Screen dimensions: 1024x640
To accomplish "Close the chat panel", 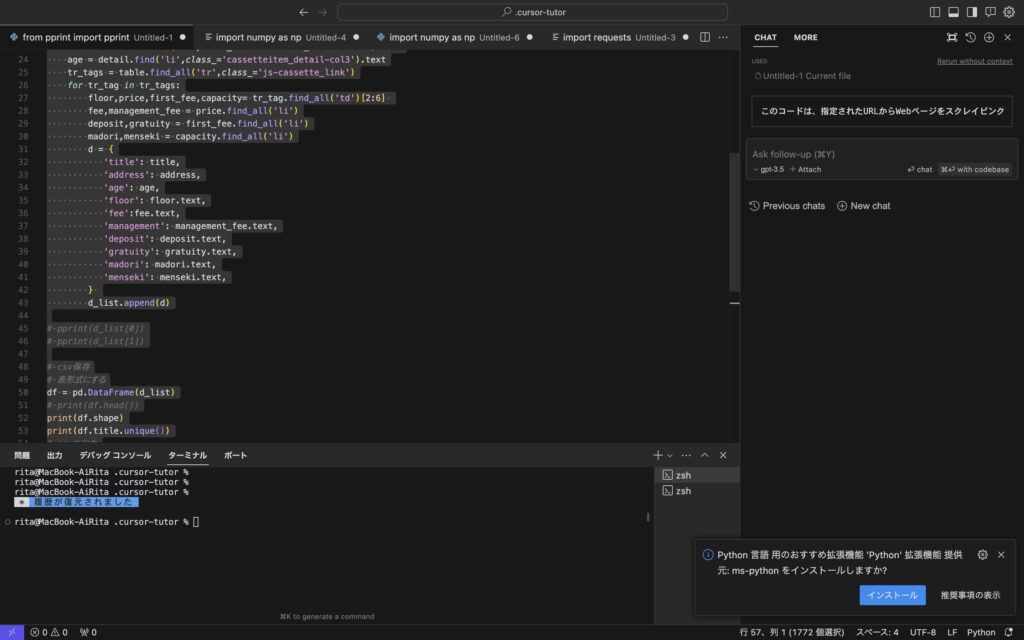I will [x=1008, y=37].
